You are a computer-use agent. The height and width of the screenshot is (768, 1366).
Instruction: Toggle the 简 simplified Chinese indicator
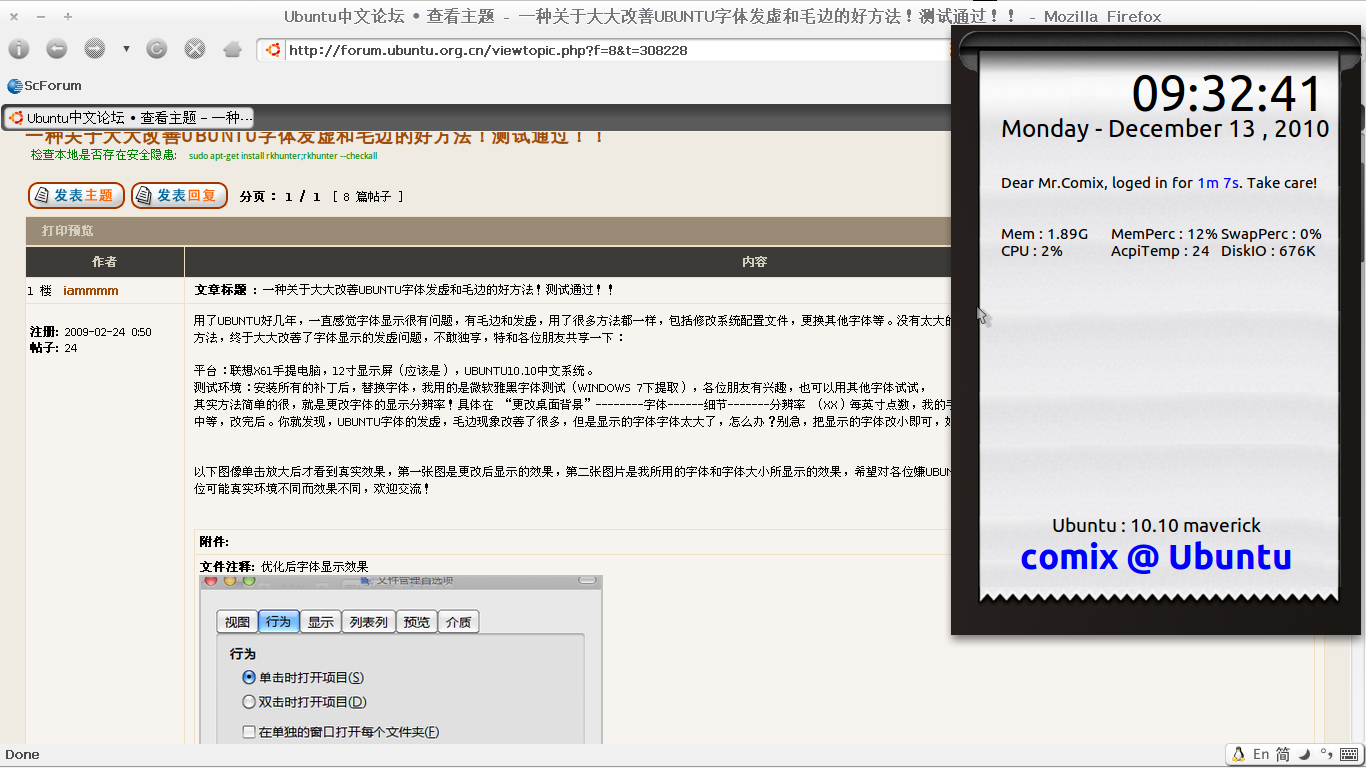(1283, 754)
